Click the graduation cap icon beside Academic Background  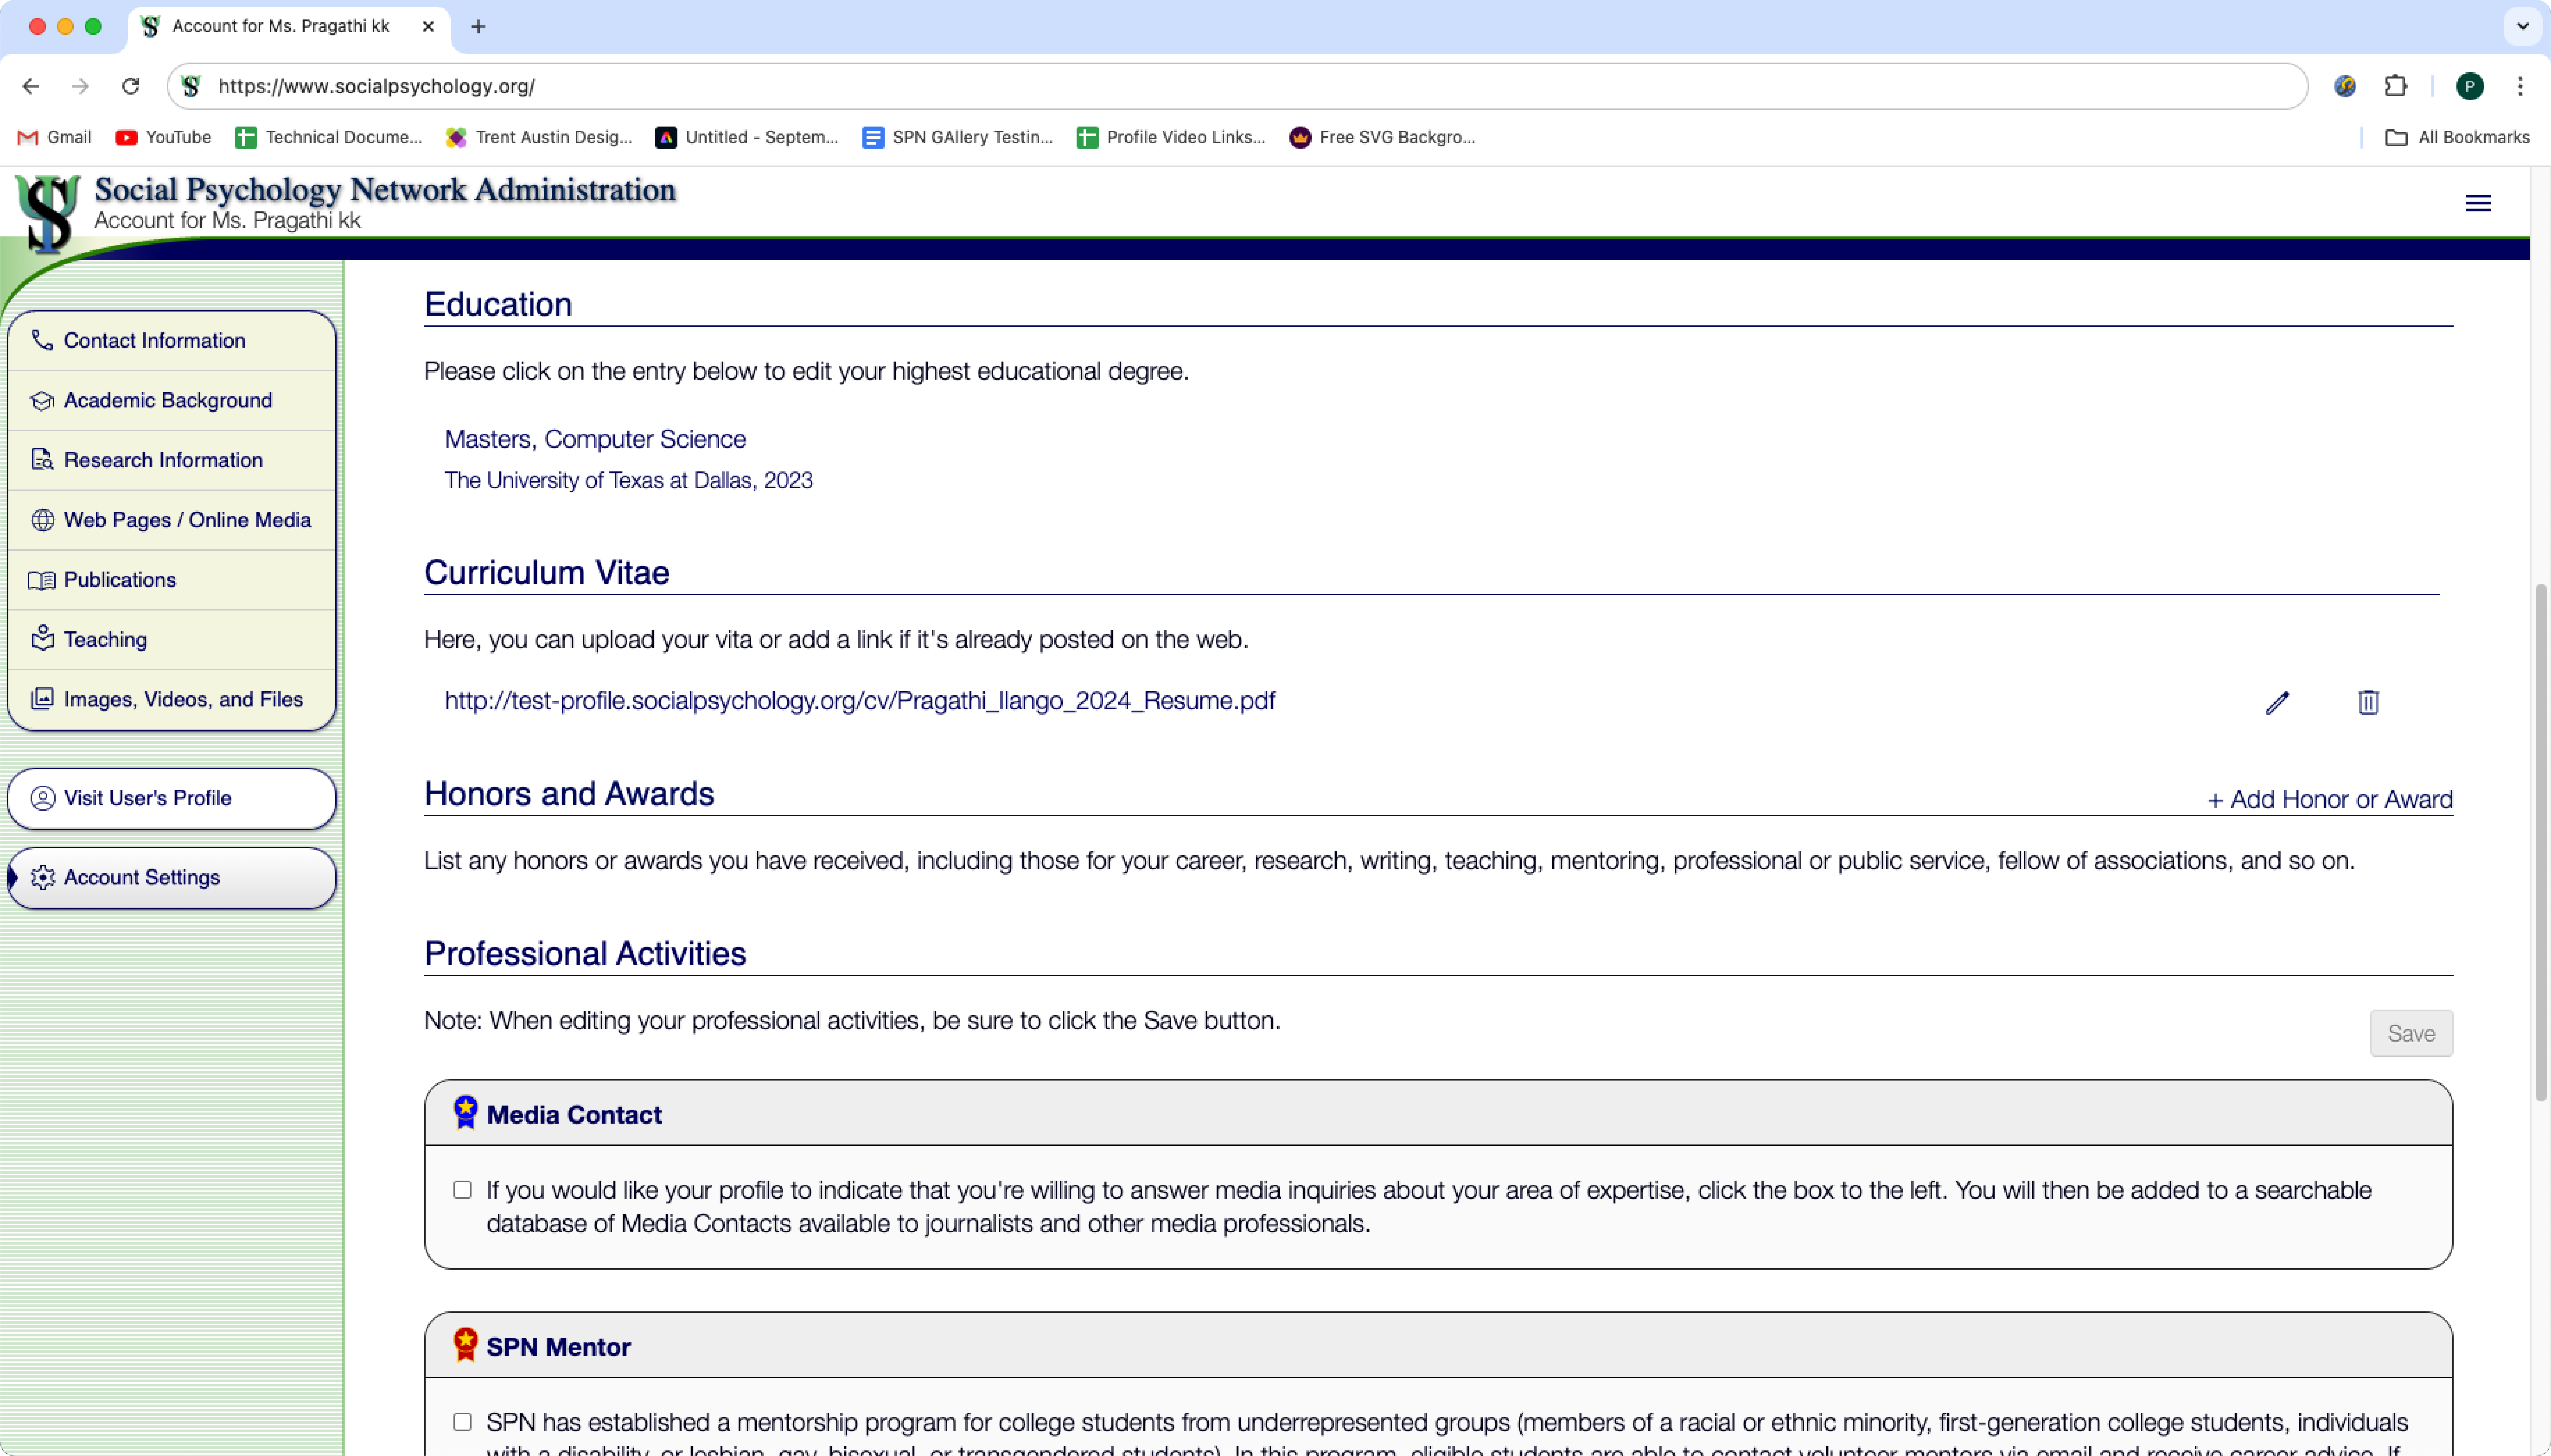coord(42,400)
